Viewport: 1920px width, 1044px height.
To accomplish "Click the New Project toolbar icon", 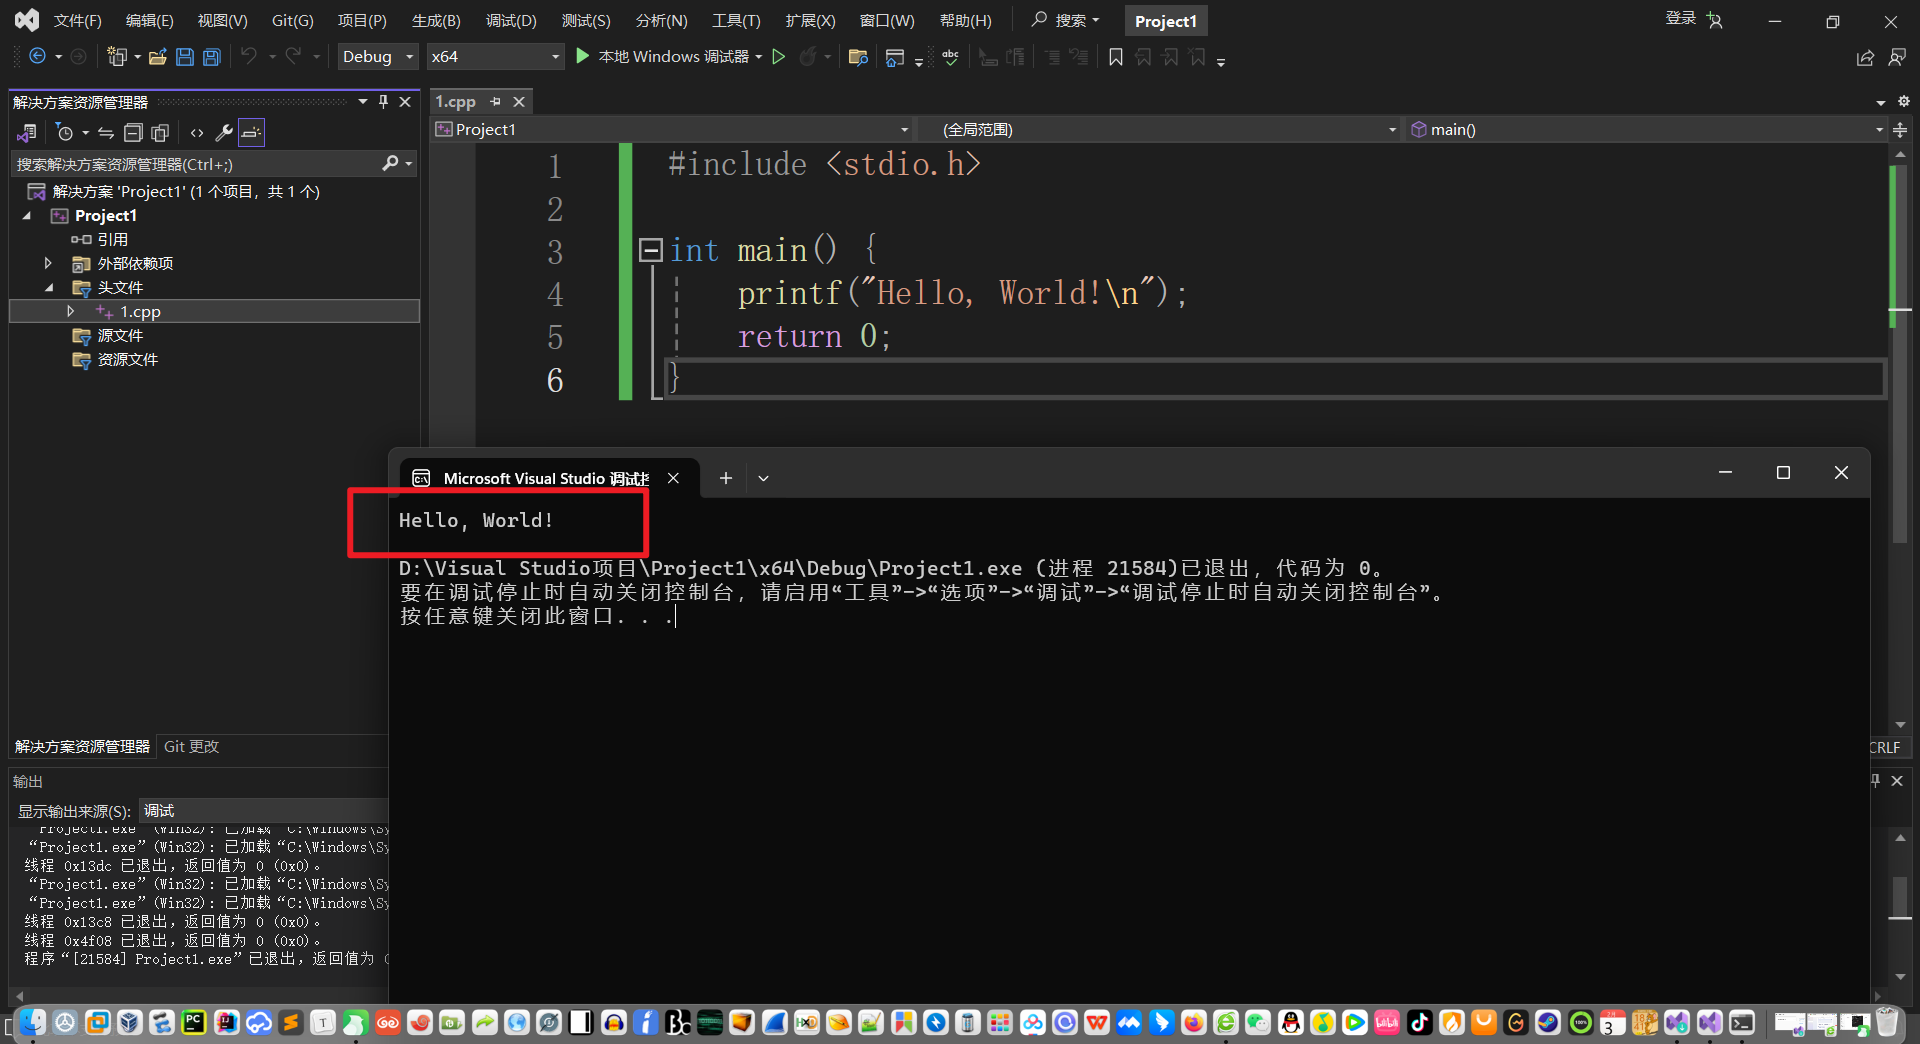I will click(117, 57).
